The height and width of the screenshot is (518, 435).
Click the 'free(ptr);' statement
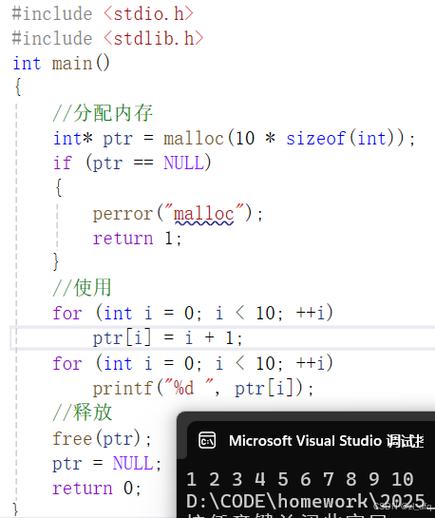coord(102,438)
